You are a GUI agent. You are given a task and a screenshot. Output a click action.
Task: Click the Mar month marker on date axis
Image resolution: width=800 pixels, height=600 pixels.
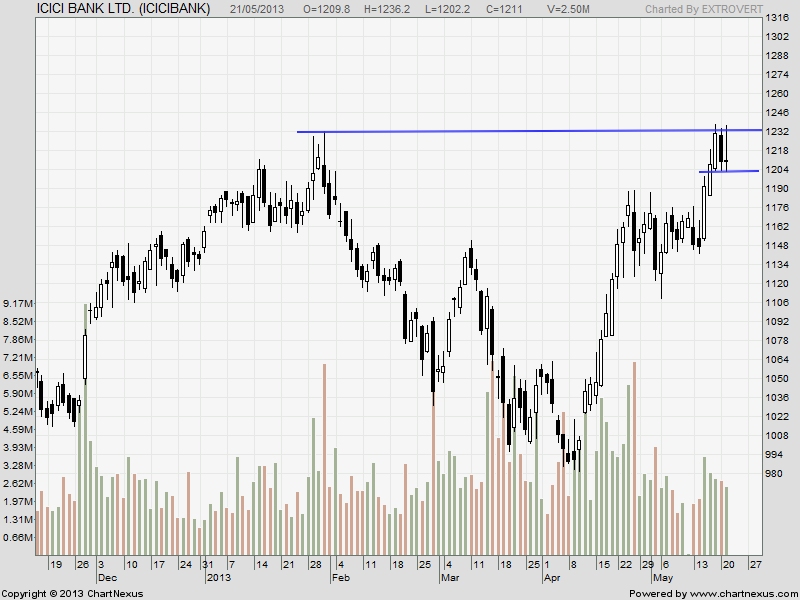(449, 578)
